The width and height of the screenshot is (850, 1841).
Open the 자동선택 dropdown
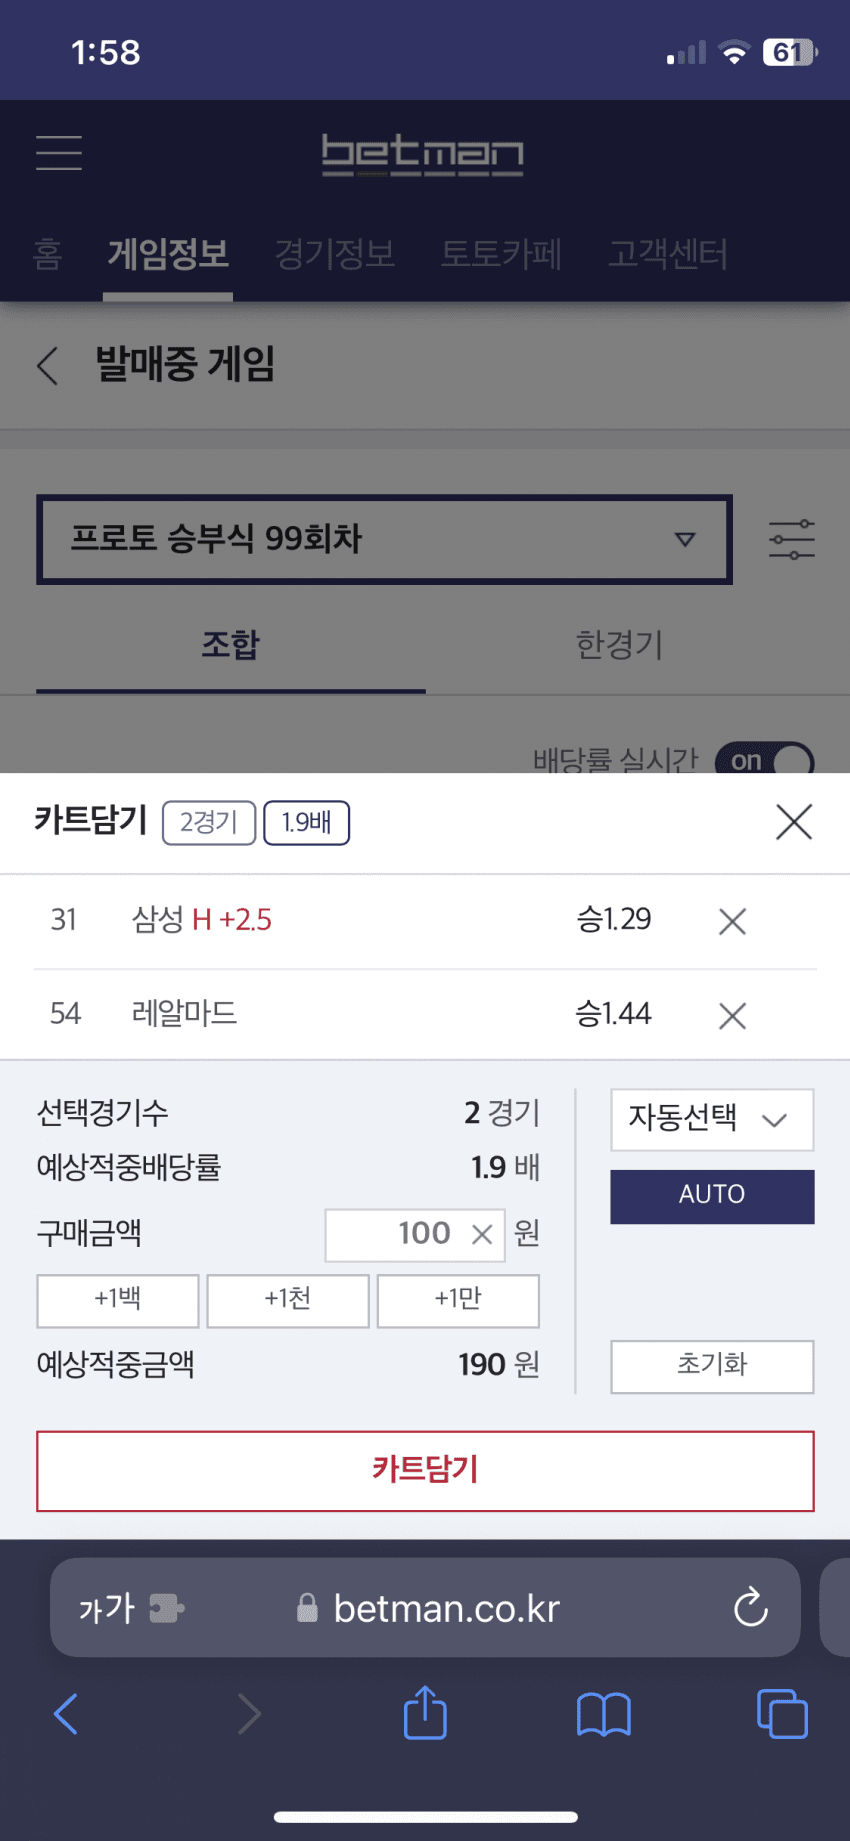click(x=712, y=1120)
